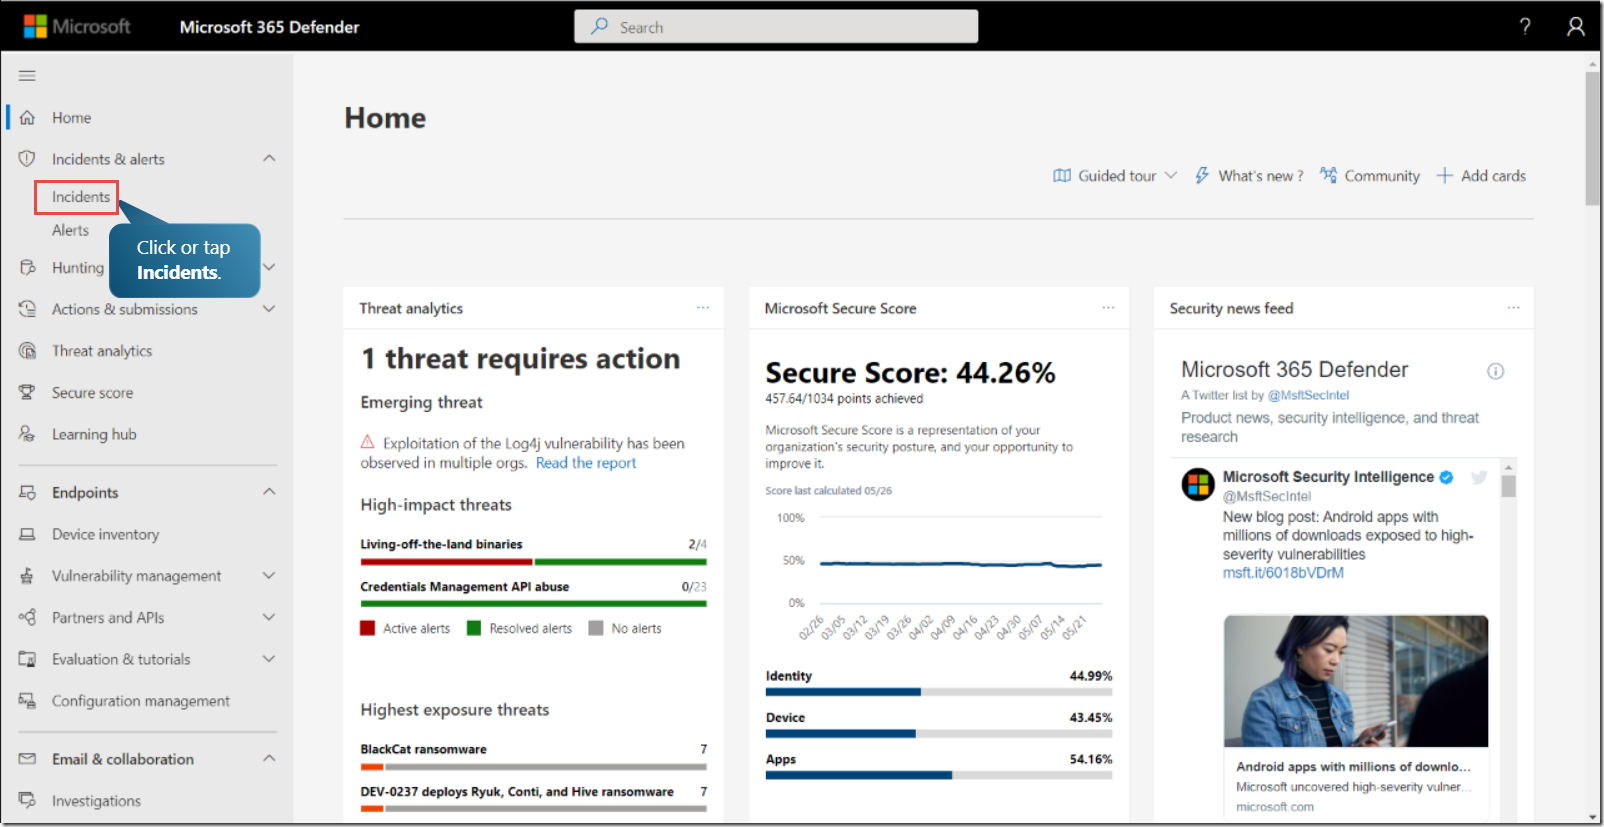Follow the Read the report link
The width and height of the screenshot is (1604, 827).
tap(586, 463)
